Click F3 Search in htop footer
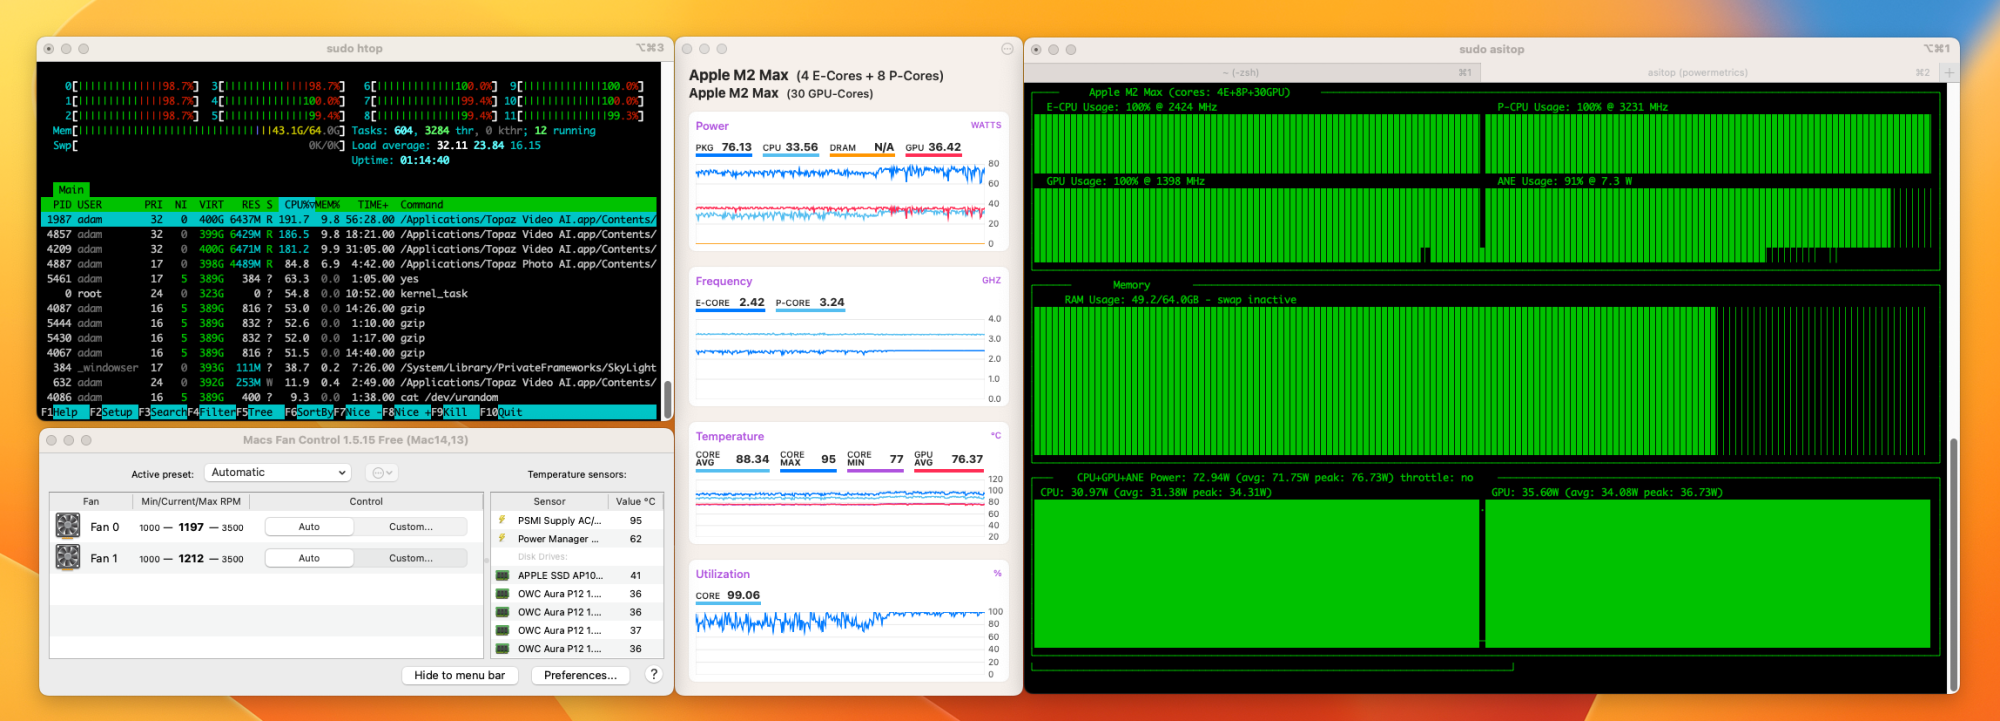Screen dimensions: 2000x721 162,412
